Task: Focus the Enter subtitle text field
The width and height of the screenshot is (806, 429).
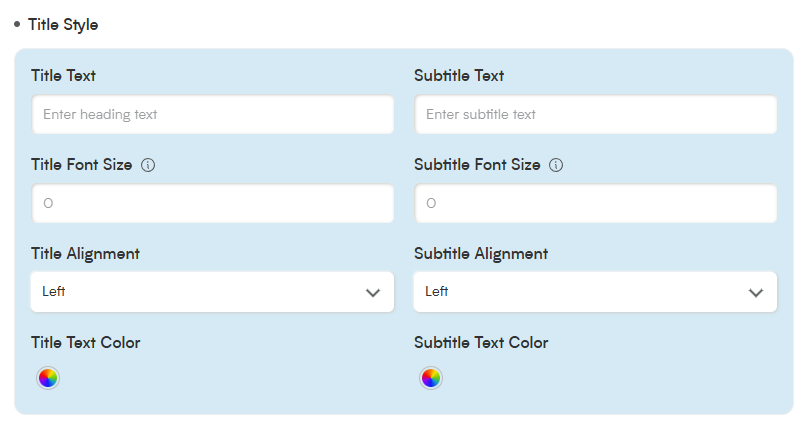Action: (x=596, y=115)
